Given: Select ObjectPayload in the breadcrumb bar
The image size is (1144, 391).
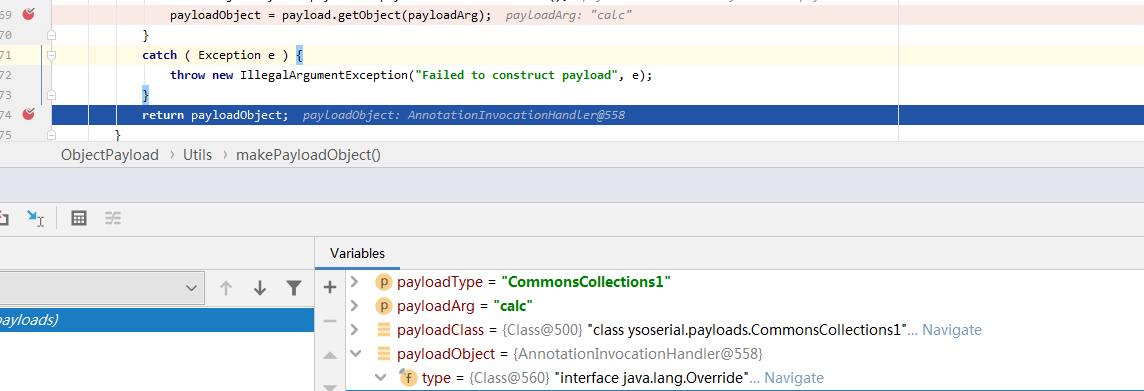Looking at the screenshot, I should point(109,155).
